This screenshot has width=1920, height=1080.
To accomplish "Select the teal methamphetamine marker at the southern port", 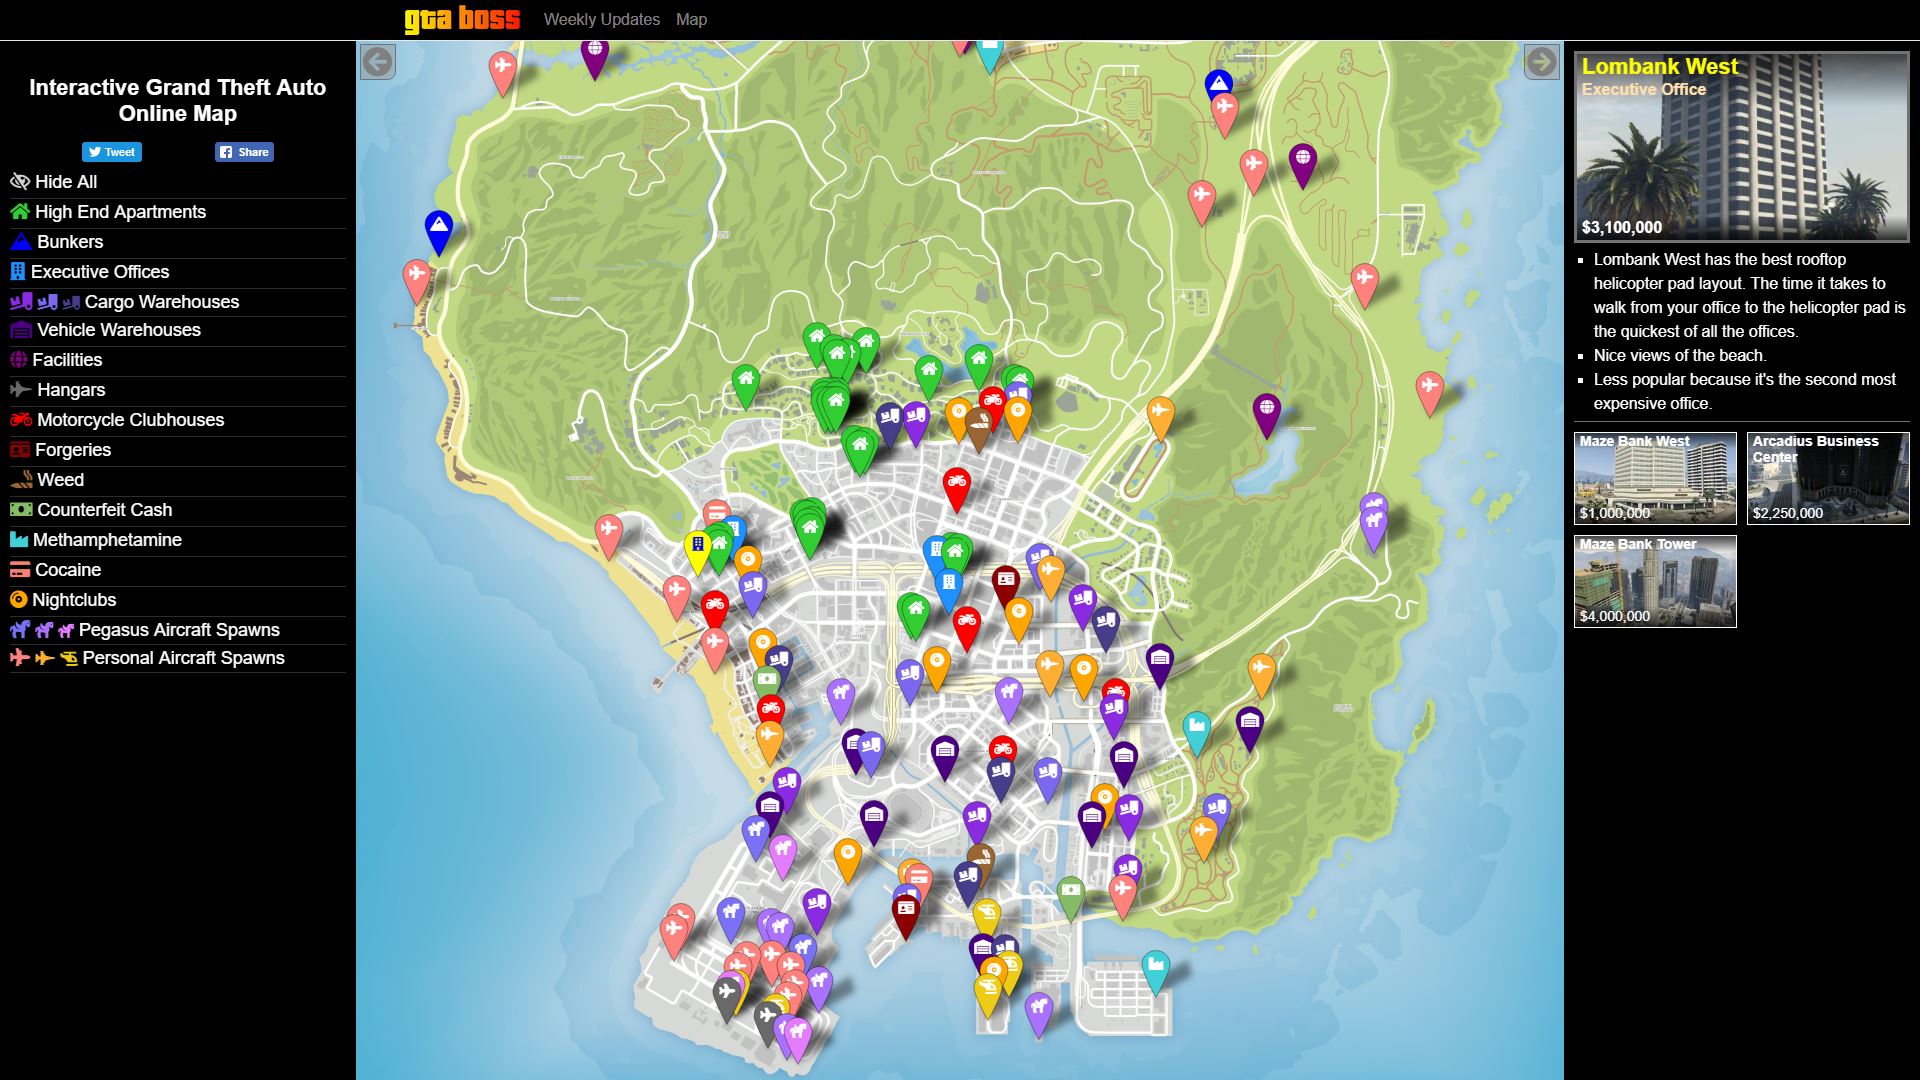I will [x=1155, y=971].
